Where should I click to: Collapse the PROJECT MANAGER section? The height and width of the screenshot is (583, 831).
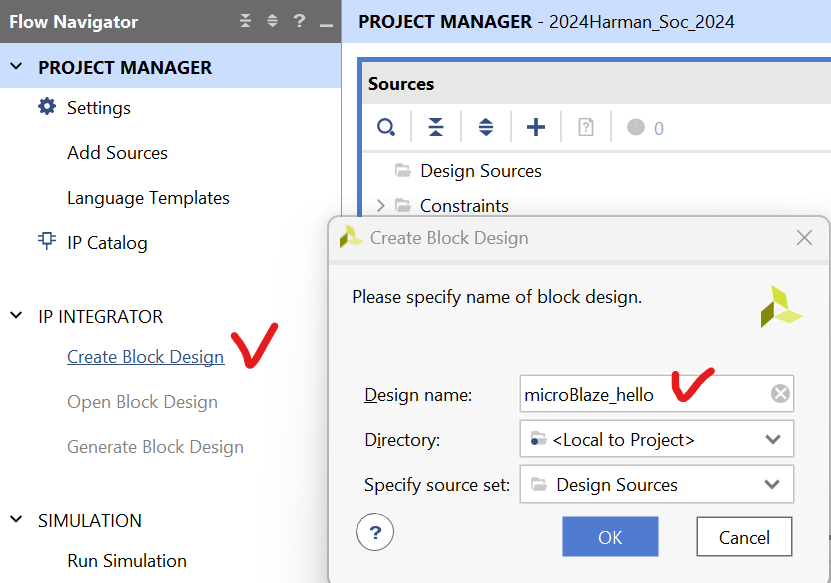[16, 67]
